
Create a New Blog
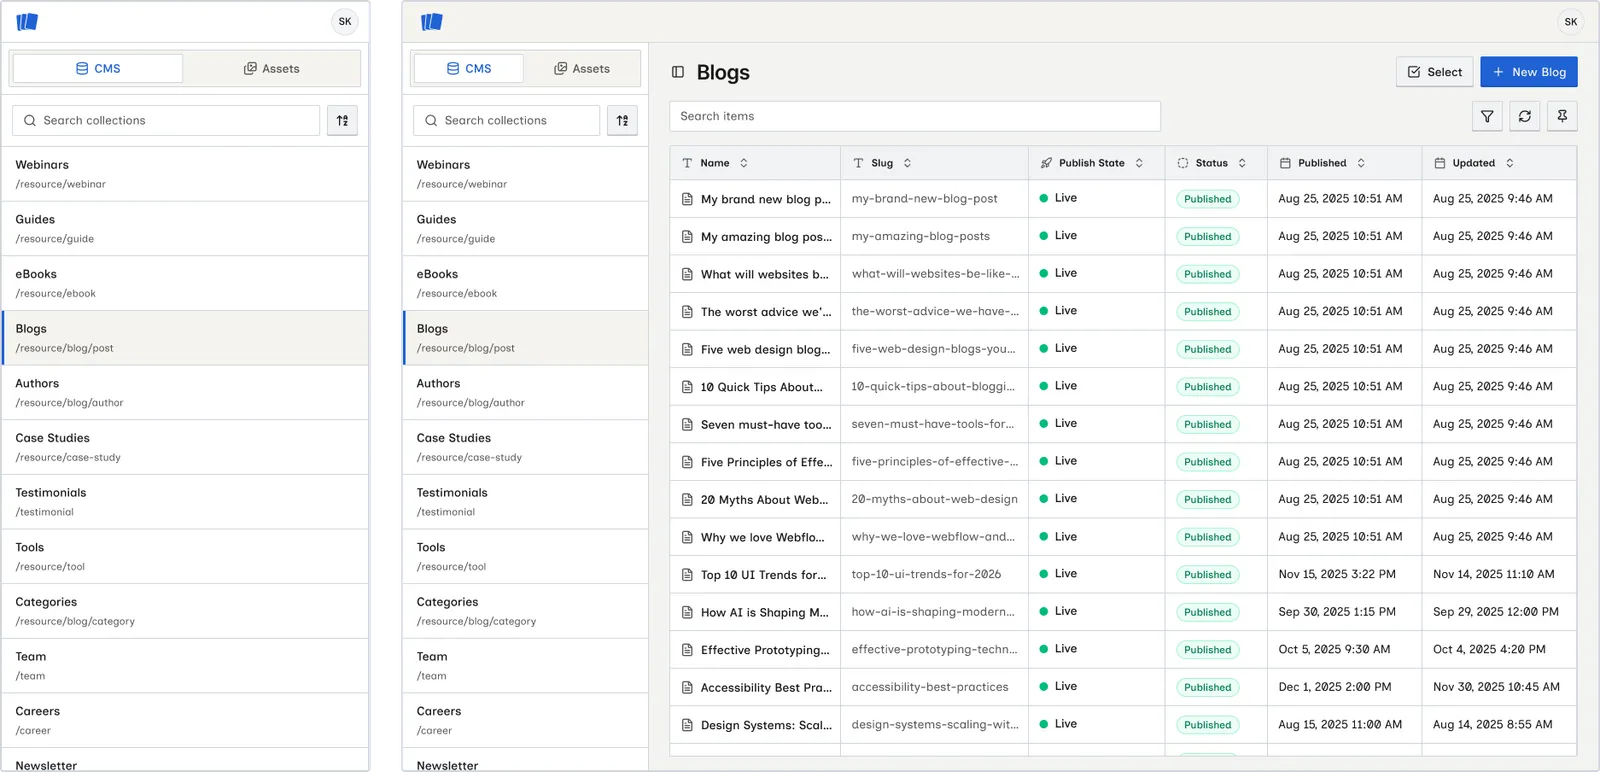click(x=1529, y=72)
